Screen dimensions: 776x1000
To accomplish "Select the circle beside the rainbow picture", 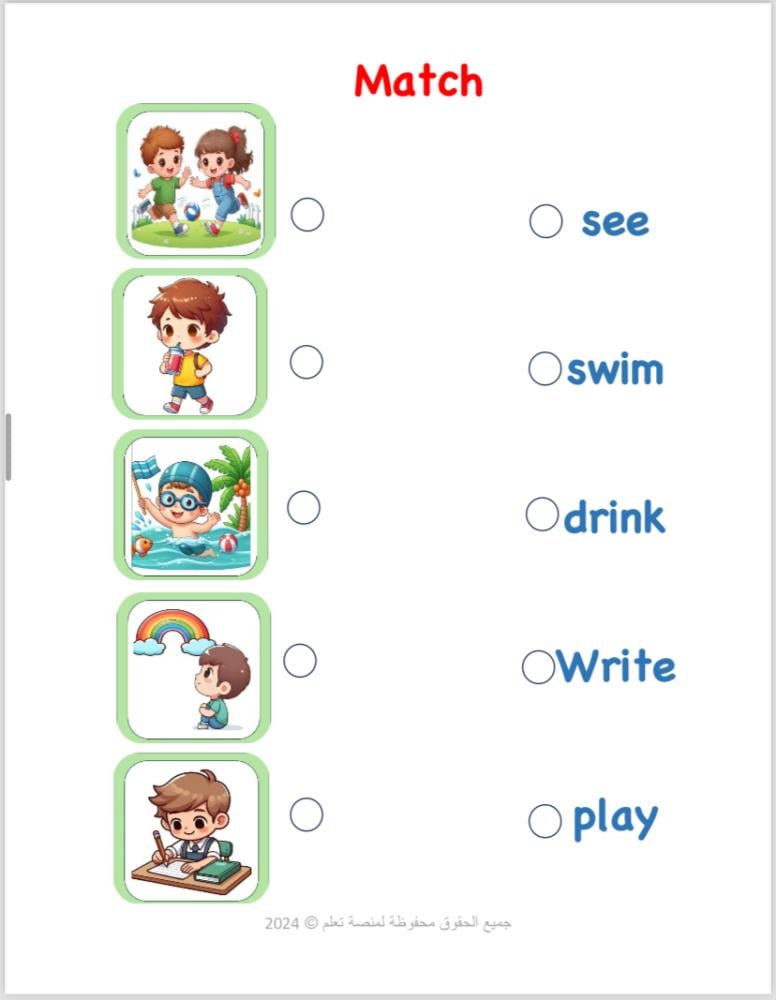I will click(300, 661).
